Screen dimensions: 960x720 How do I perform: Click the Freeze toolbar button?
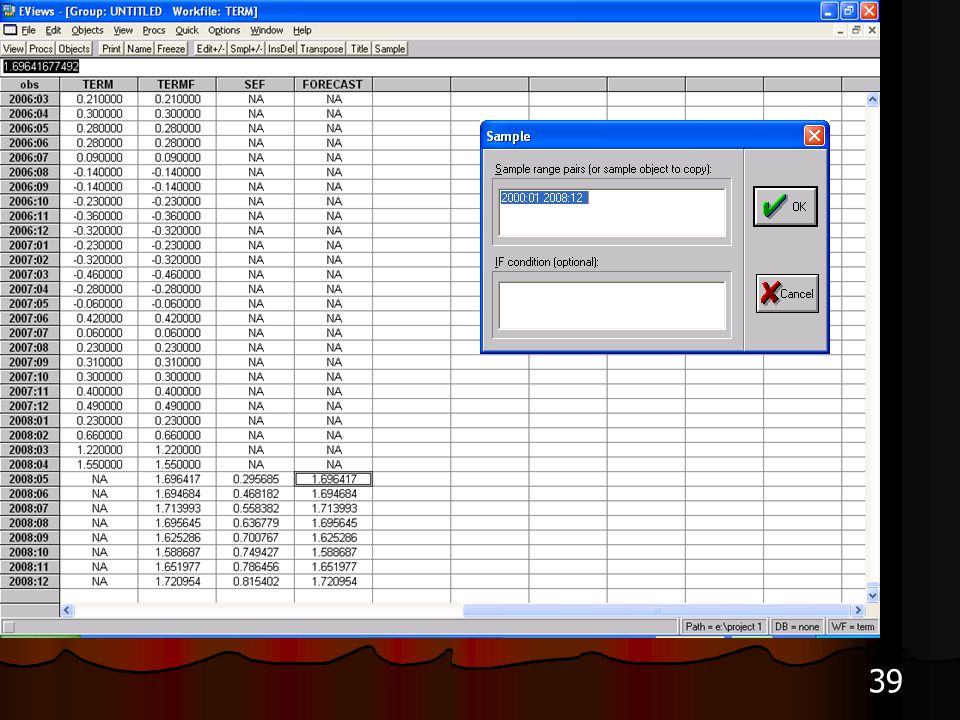pyautogui.click(x=171, y=48)
